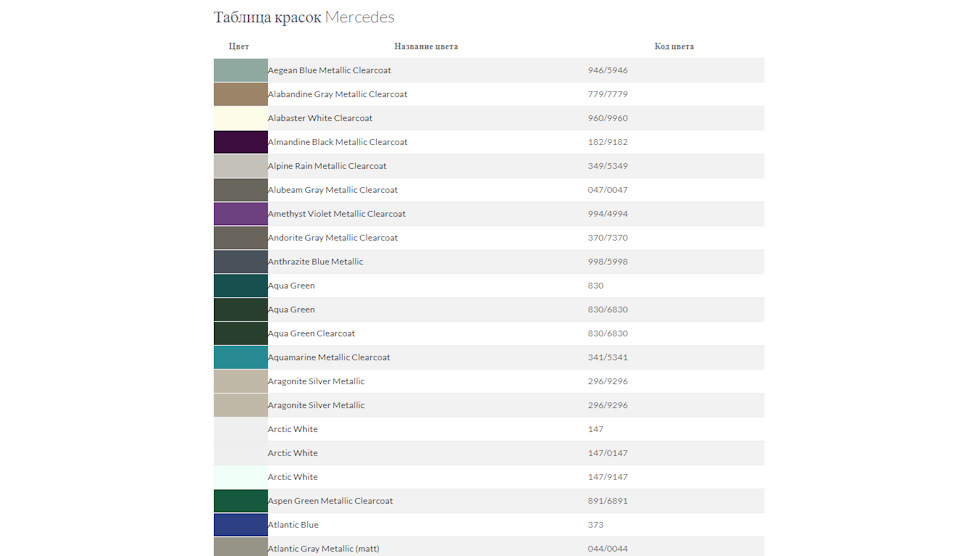Click the "Код цвета" column header
Viewport: 960px width, 556px height.
point(674,47)
